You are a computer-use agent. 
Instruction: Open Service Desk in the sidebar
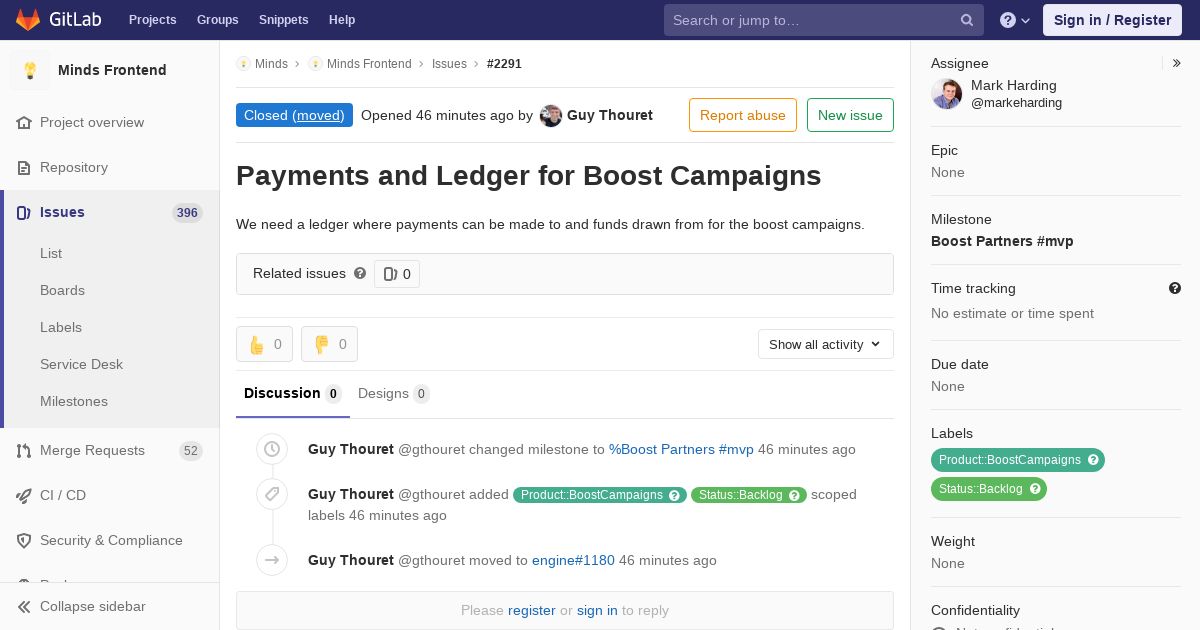click(x=81, y=364)
